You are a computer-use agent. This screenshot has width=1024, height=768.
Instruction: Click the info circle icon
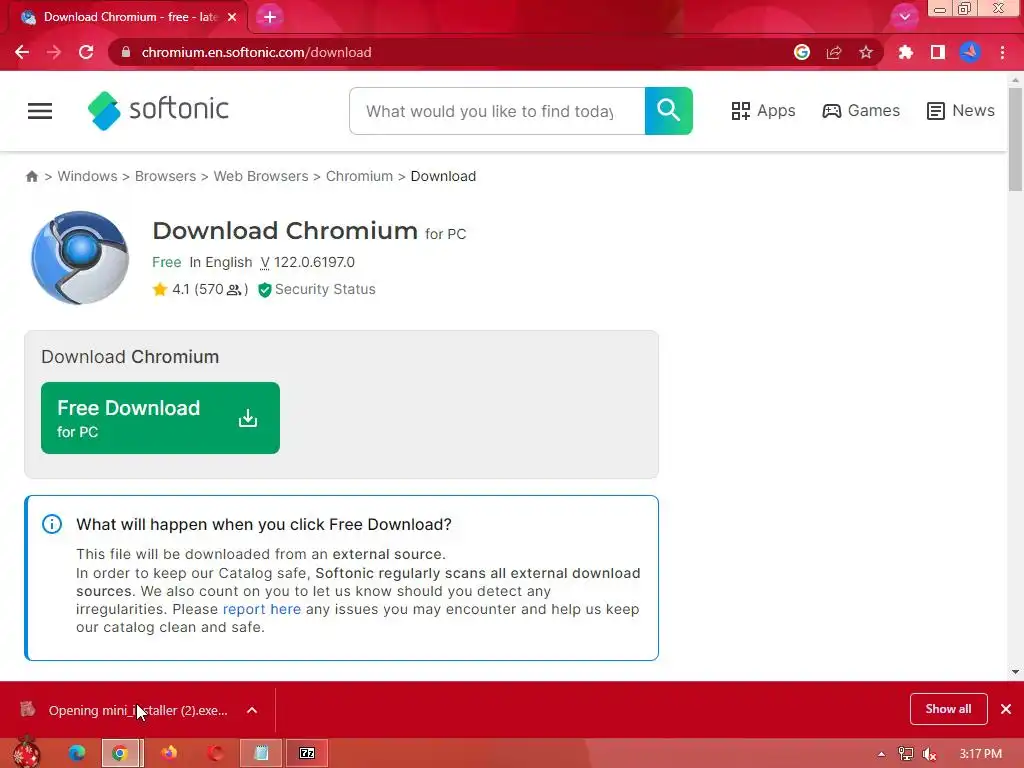click(x=52, y=524)
